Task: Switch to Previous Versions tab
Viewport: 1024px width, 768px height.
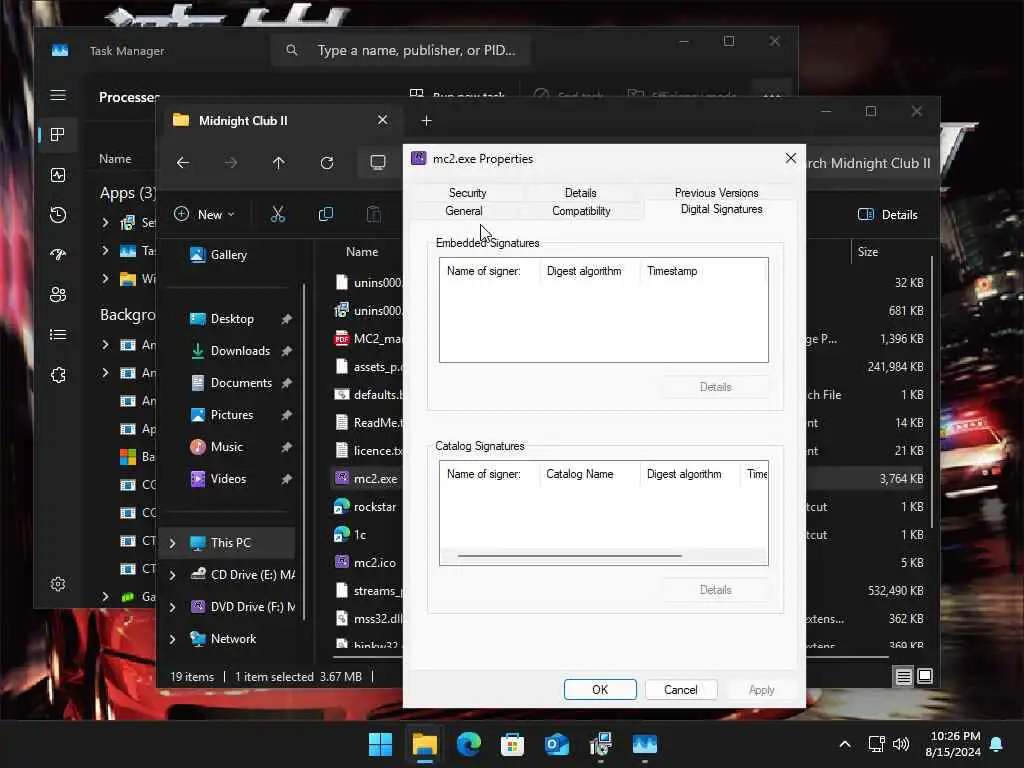Action: [x=716, y=193]
